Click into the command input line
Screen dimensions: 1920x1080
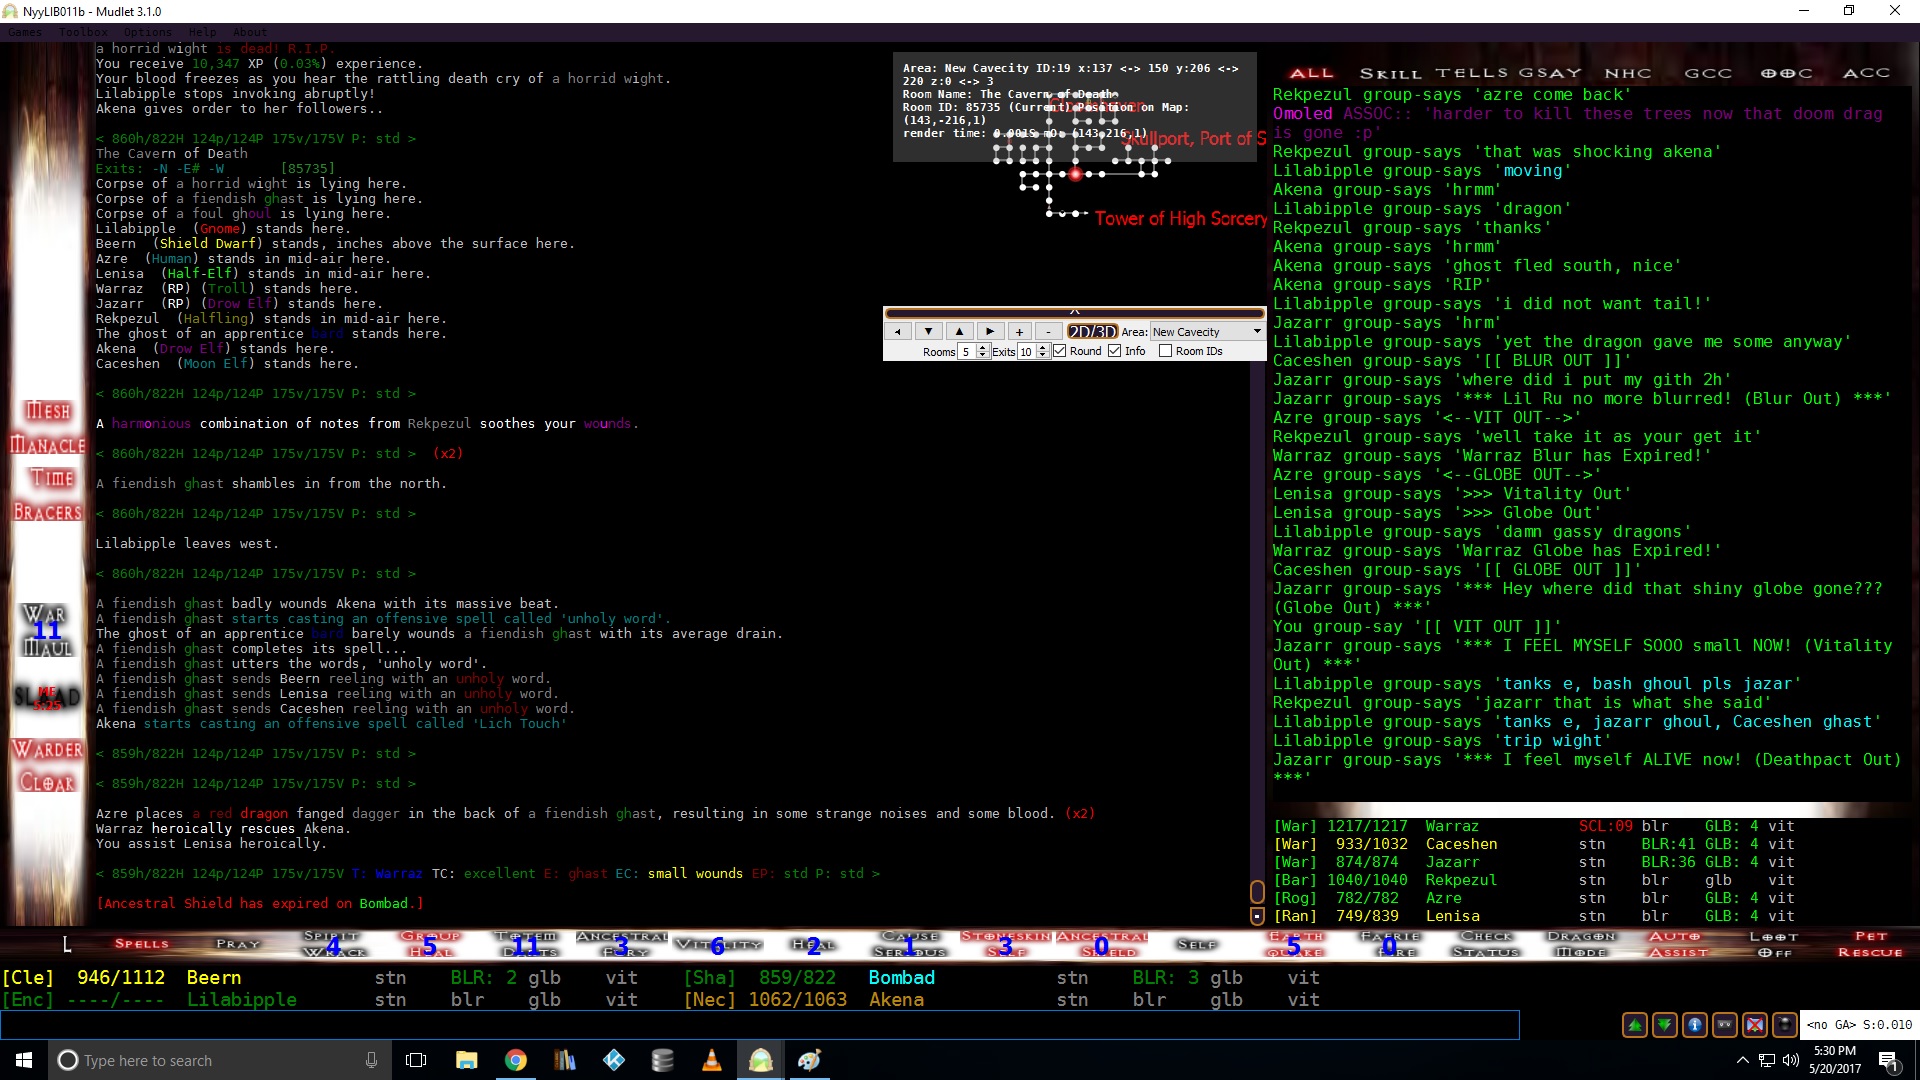click(760, 1025)
